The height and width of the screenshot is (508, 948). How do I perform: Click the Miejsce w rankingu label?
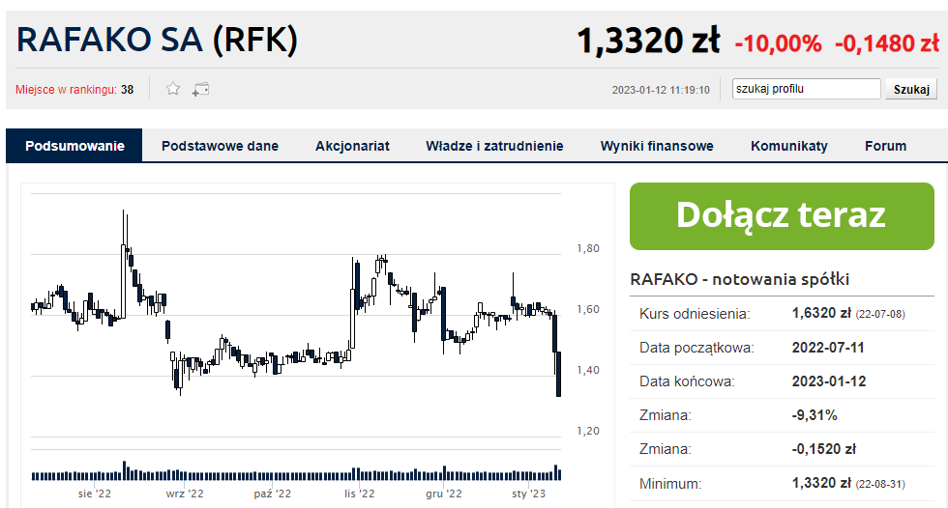click(x=66, y=90)
